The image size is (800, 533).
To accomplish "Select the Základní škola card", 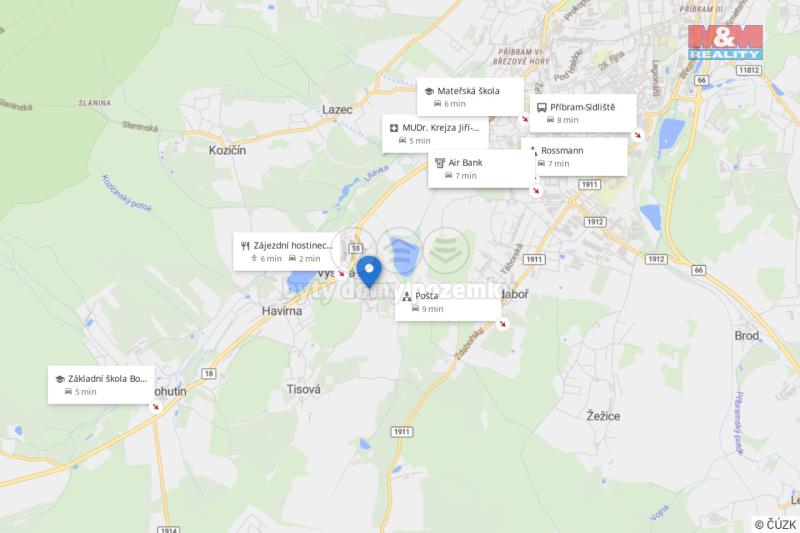I will [101, 385].
